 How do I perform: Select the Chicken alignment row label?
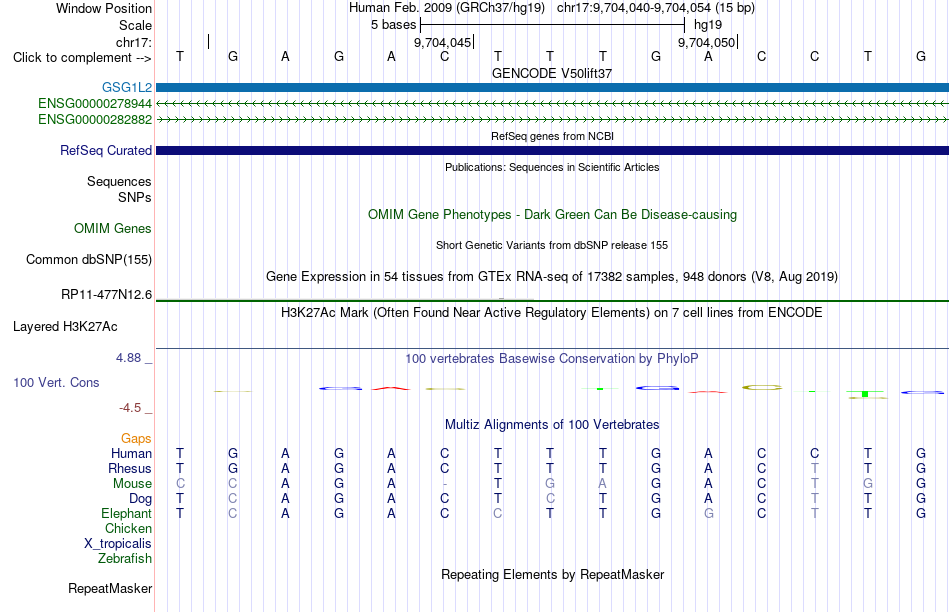click(x=128, y=528)
